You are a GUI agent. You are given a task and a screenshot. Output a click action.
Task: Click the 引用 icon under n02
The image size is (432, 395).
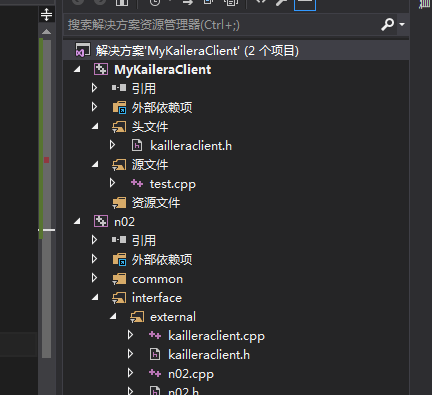pos(119,240)
